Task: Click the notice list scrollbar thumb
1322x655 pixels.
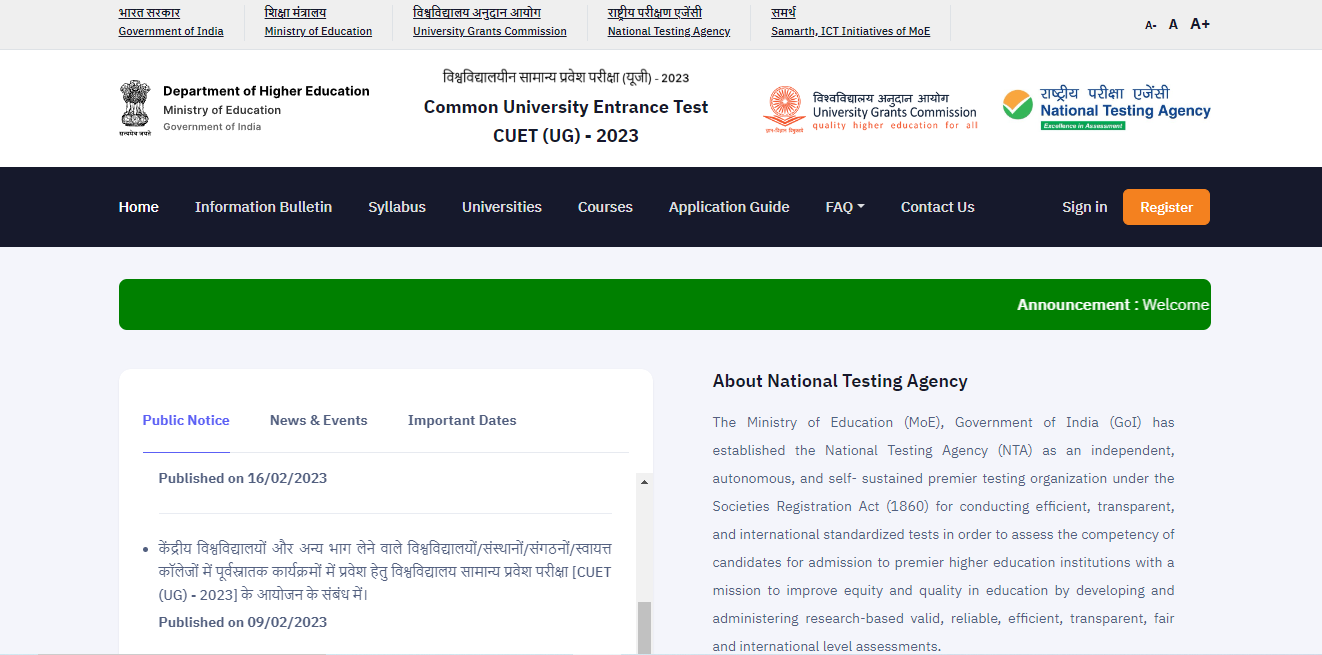Action: [645, 628]
